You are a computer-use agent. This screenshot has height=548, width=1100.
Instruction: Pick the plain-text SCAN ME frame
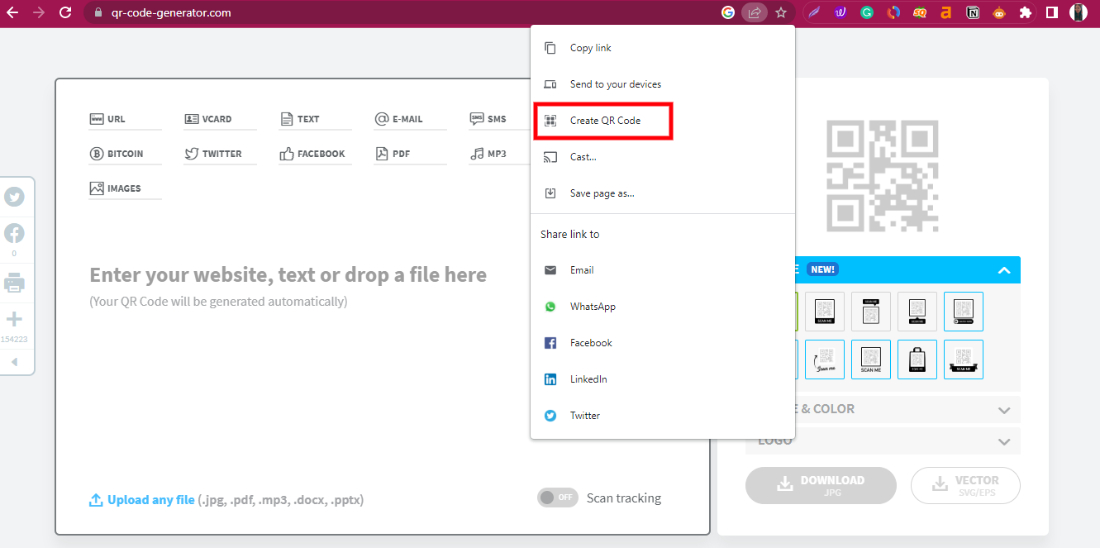pyautogui.click(x=871, y=359)
